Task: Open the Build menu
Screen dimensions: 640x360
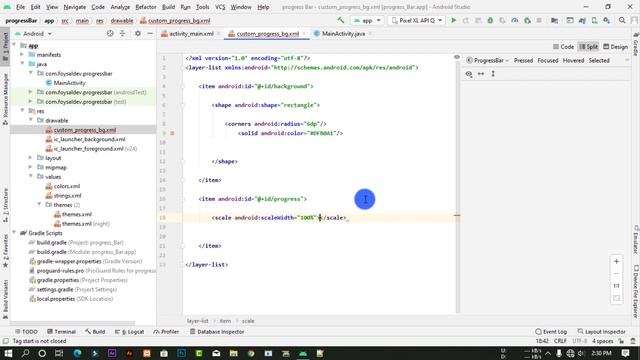Action: click(168, 7)
